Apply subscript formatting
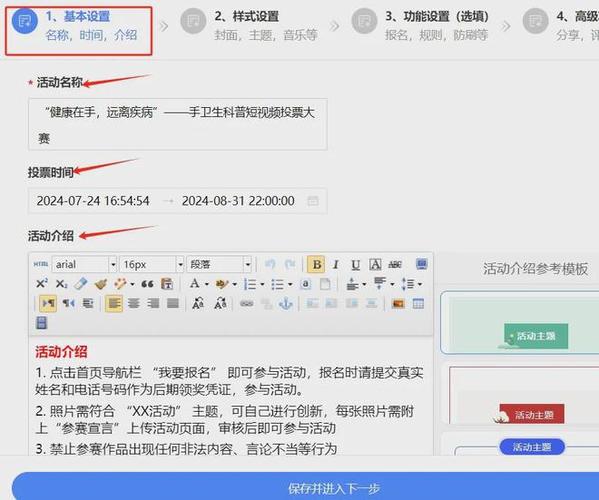This screenshot has height=500, width=599. click(61, 284)
